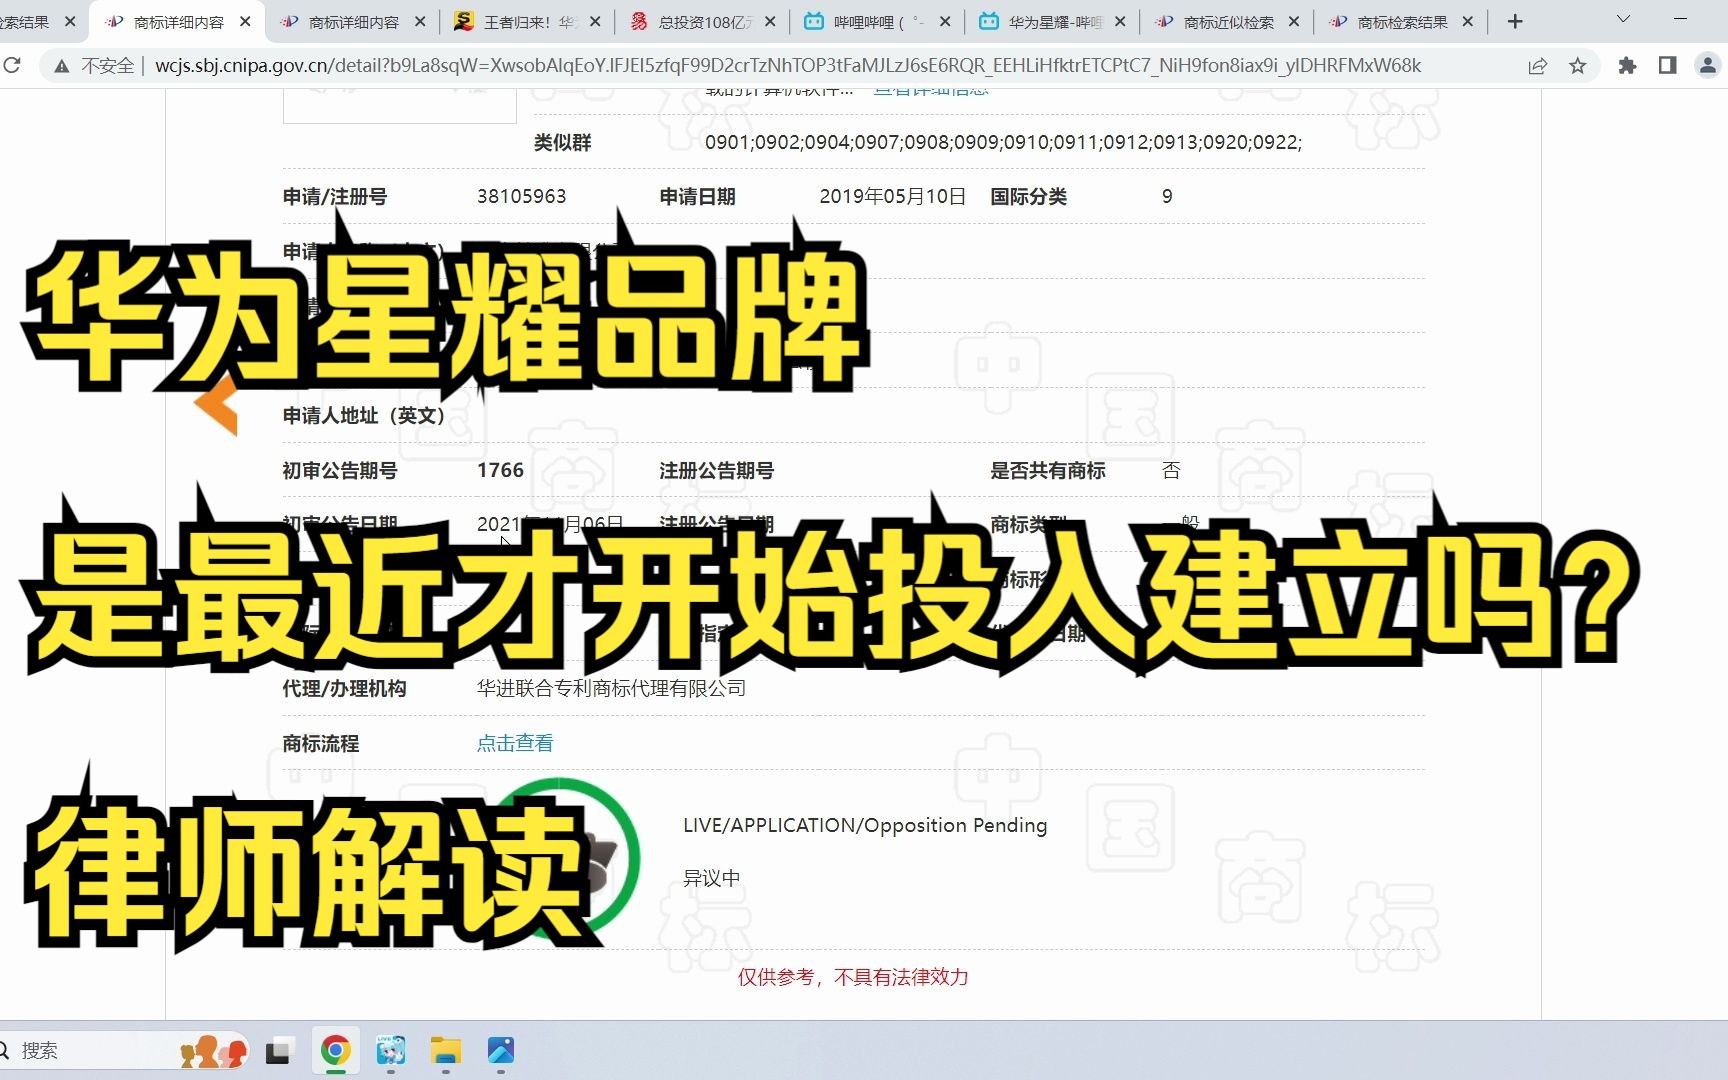Viewport: 1728px width, 1080px height.
Task: Open a new browser tab
Action: click(x=1515, y=21)
